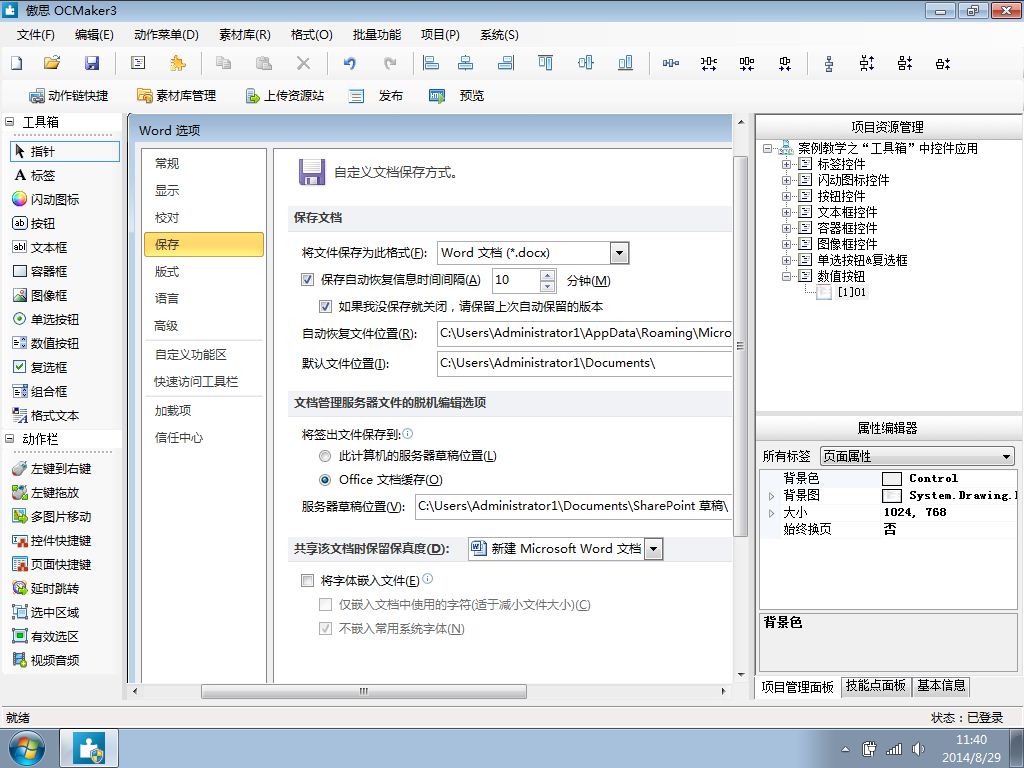Open the 动作菜单(D) menu

pos(166,35)
